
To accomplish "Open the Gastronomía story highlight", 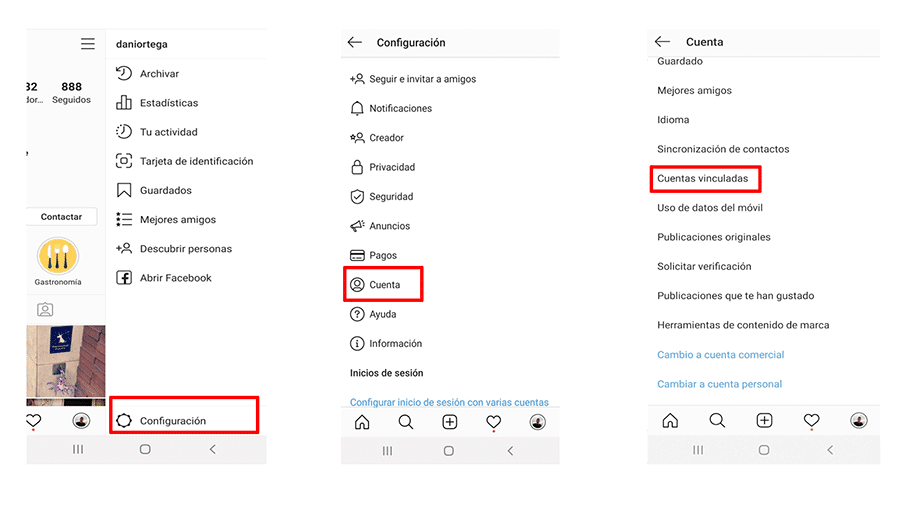I will click(58, 258).
